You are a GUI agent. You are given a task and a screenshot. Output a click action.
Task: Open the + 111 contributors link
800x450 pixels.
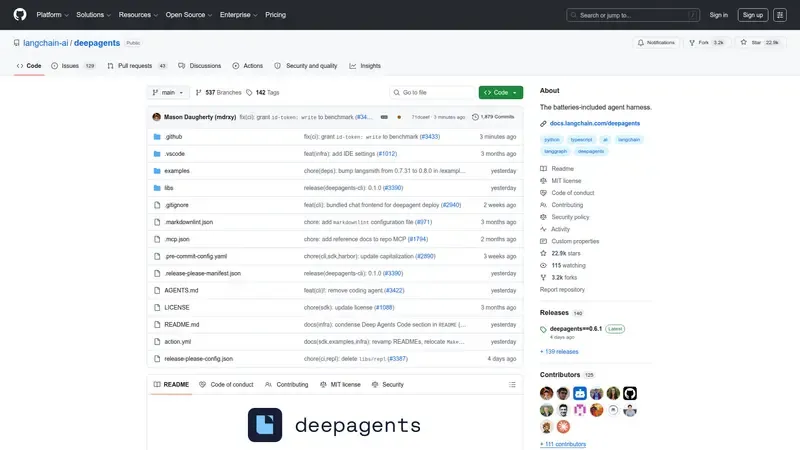tap(563, 444)
